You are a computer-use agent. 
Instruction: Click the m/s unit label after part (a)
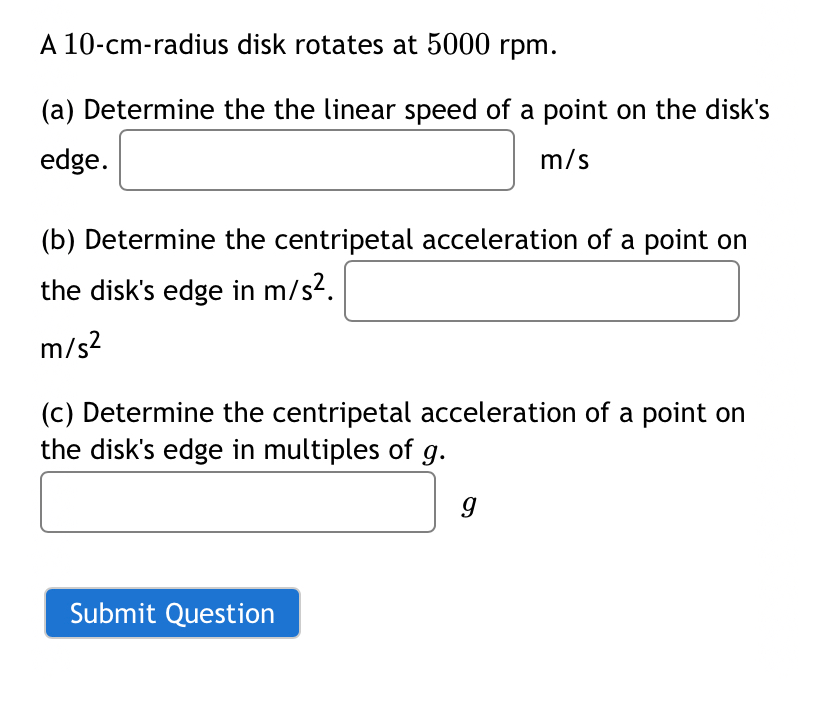(565, 159)
